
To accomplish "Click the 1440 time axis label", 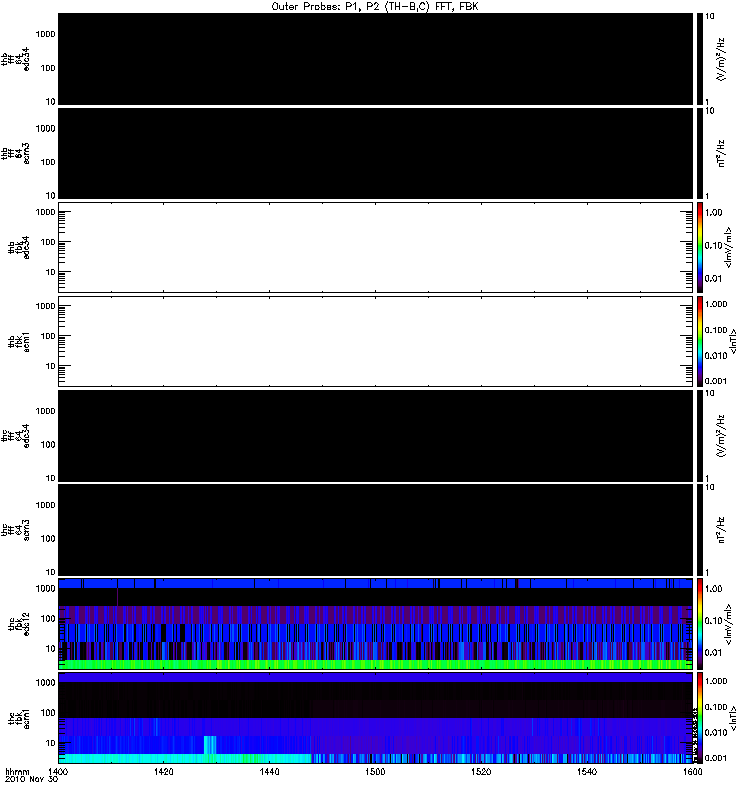I will (269, 771).
